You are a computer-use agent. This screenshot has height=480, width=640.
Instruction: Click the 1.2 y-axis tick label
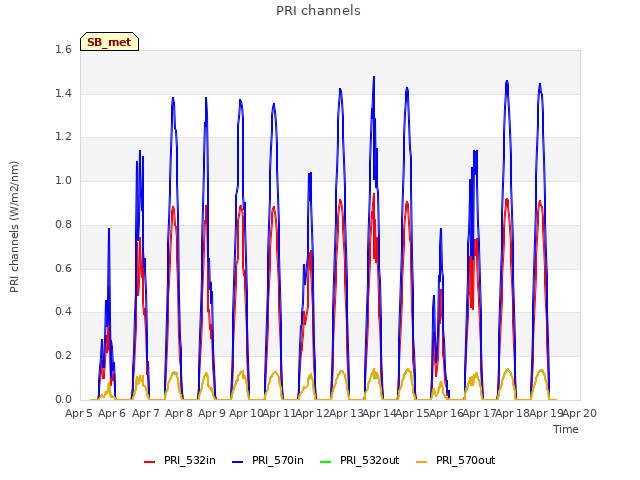point(63,137)
